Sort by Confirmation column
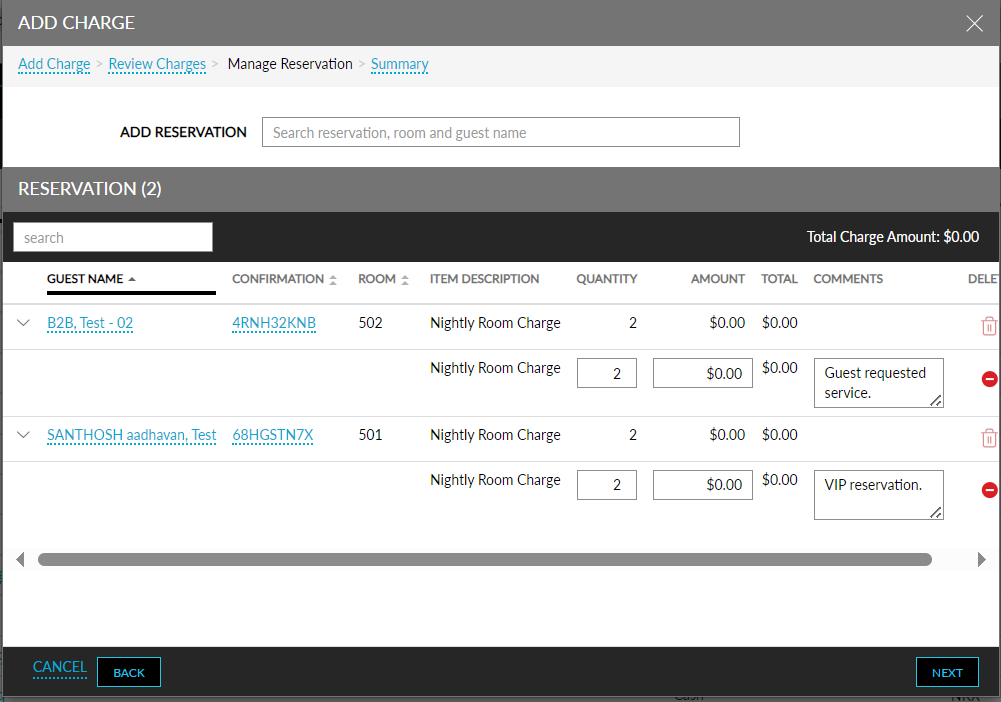 click(x=284, y=279)
